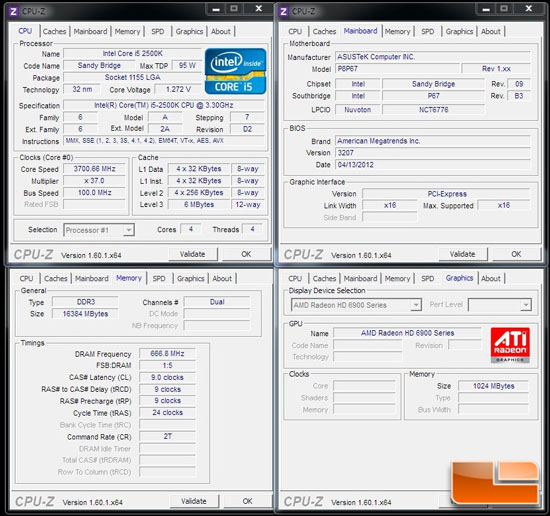Click the LPCIO value NCT6776
Image resolution: width=550 pixels, height=516 pixels.
tap(434, 110)
